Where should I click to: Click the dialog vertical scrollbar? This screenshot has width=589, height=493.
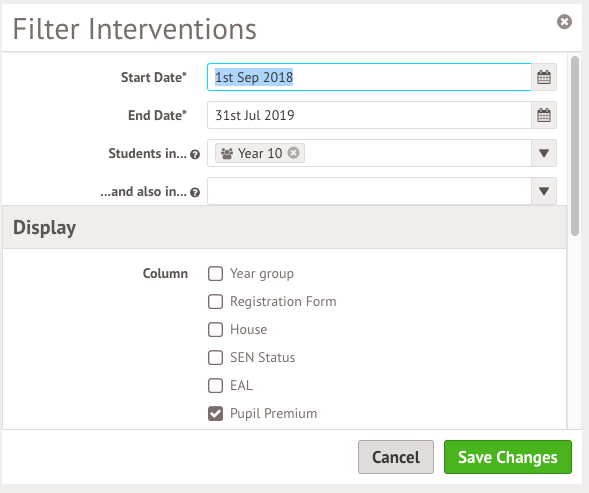[575, 146]
